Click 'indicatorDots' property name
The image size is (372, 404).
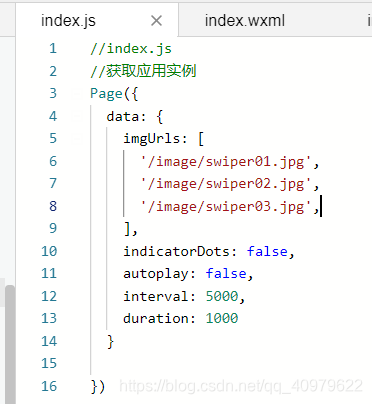pyautogui.click(x=176, y=251)
